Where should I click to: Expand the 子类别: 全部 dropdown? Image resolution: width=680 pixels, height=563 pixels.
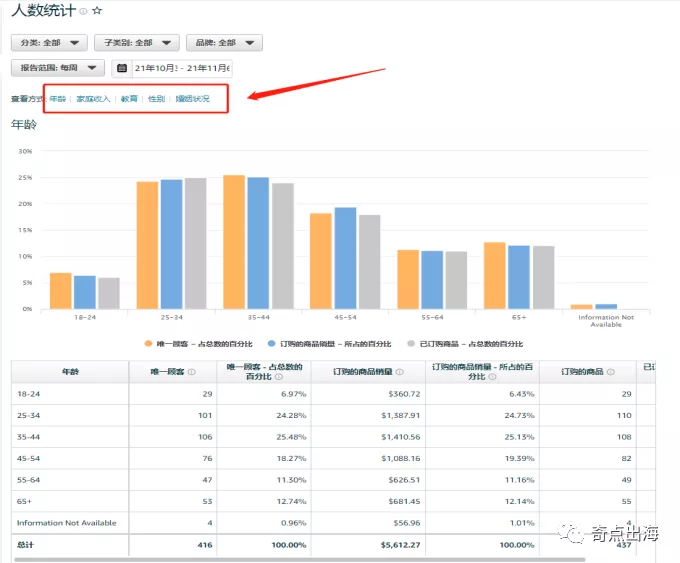point(136,43)
